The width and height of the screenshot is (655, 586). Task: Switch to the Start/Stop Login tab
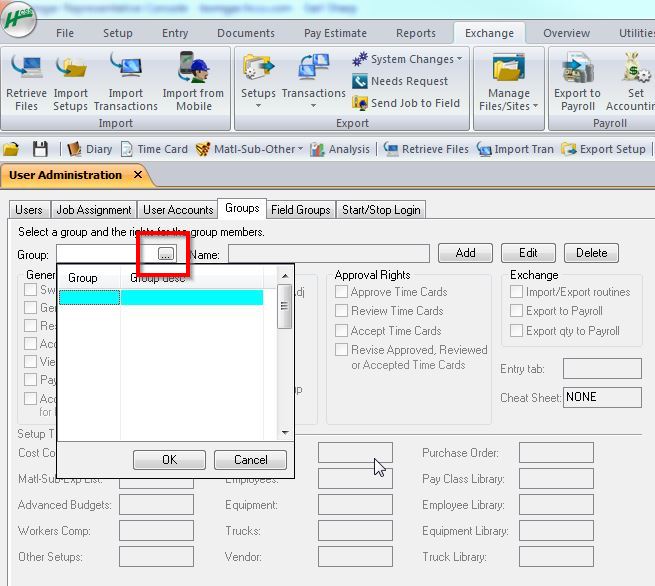point(381,210)
